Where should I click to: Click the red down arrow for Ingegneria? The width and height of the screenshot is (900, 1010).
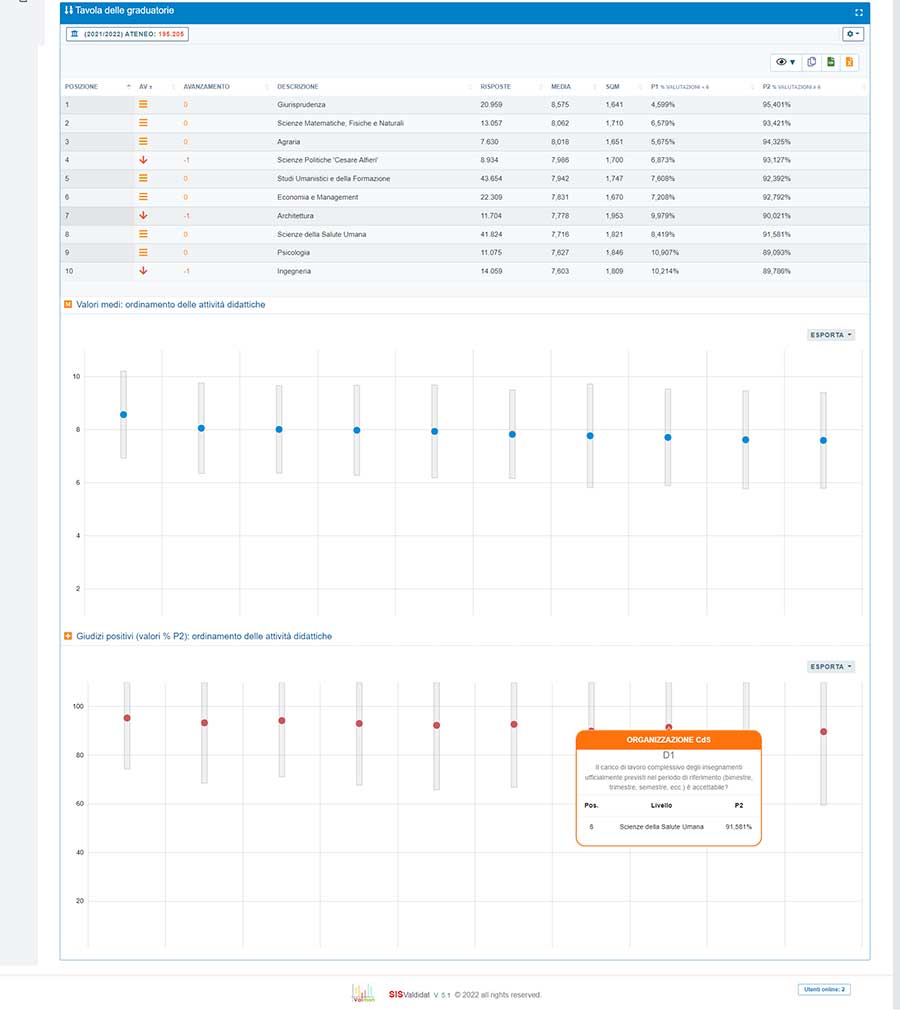coord(143,270)
